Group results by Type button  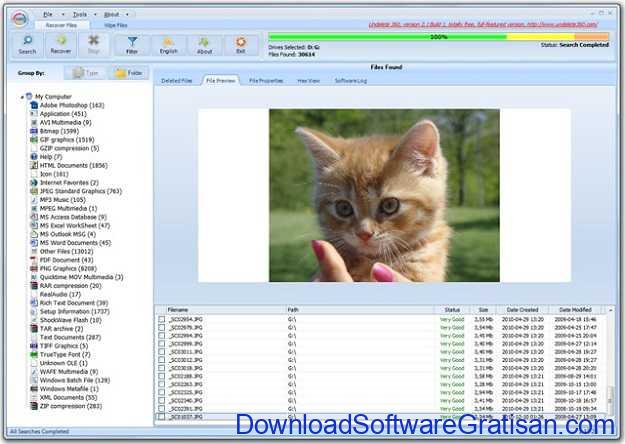[x=85, y=73]
